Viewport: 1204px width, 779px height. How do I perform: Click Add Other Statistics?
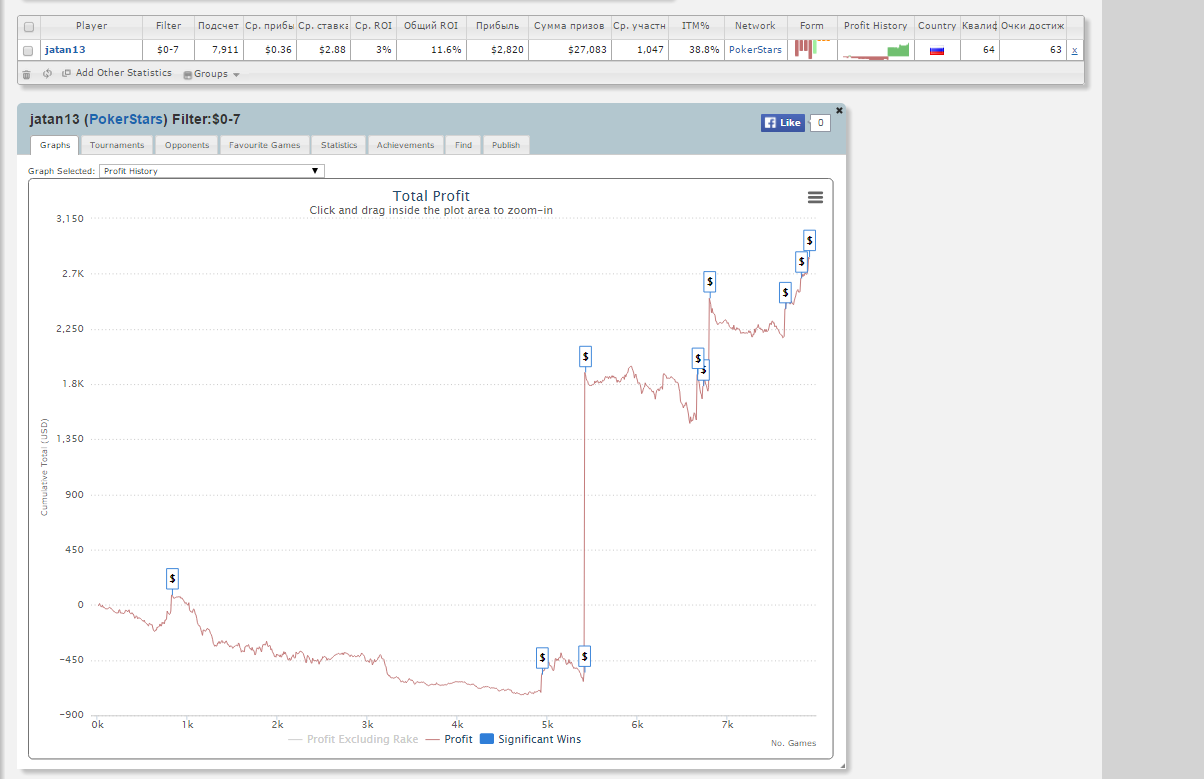pyautogui.click(x=124, y=73)
